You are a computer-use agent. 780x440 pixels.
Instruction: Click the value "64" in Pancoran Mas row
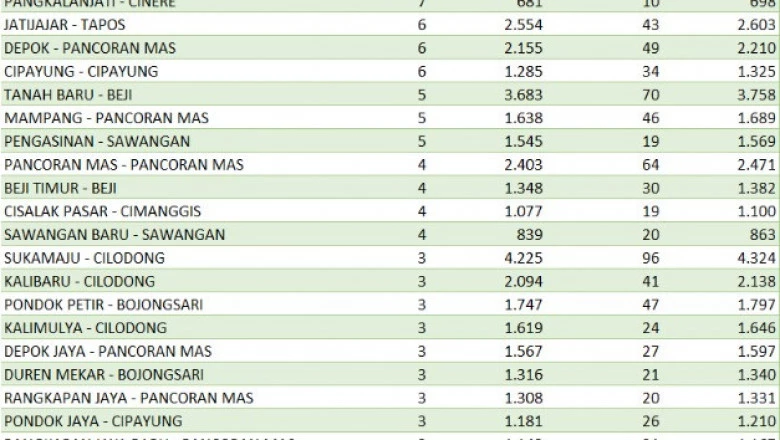tap(651, 165)
